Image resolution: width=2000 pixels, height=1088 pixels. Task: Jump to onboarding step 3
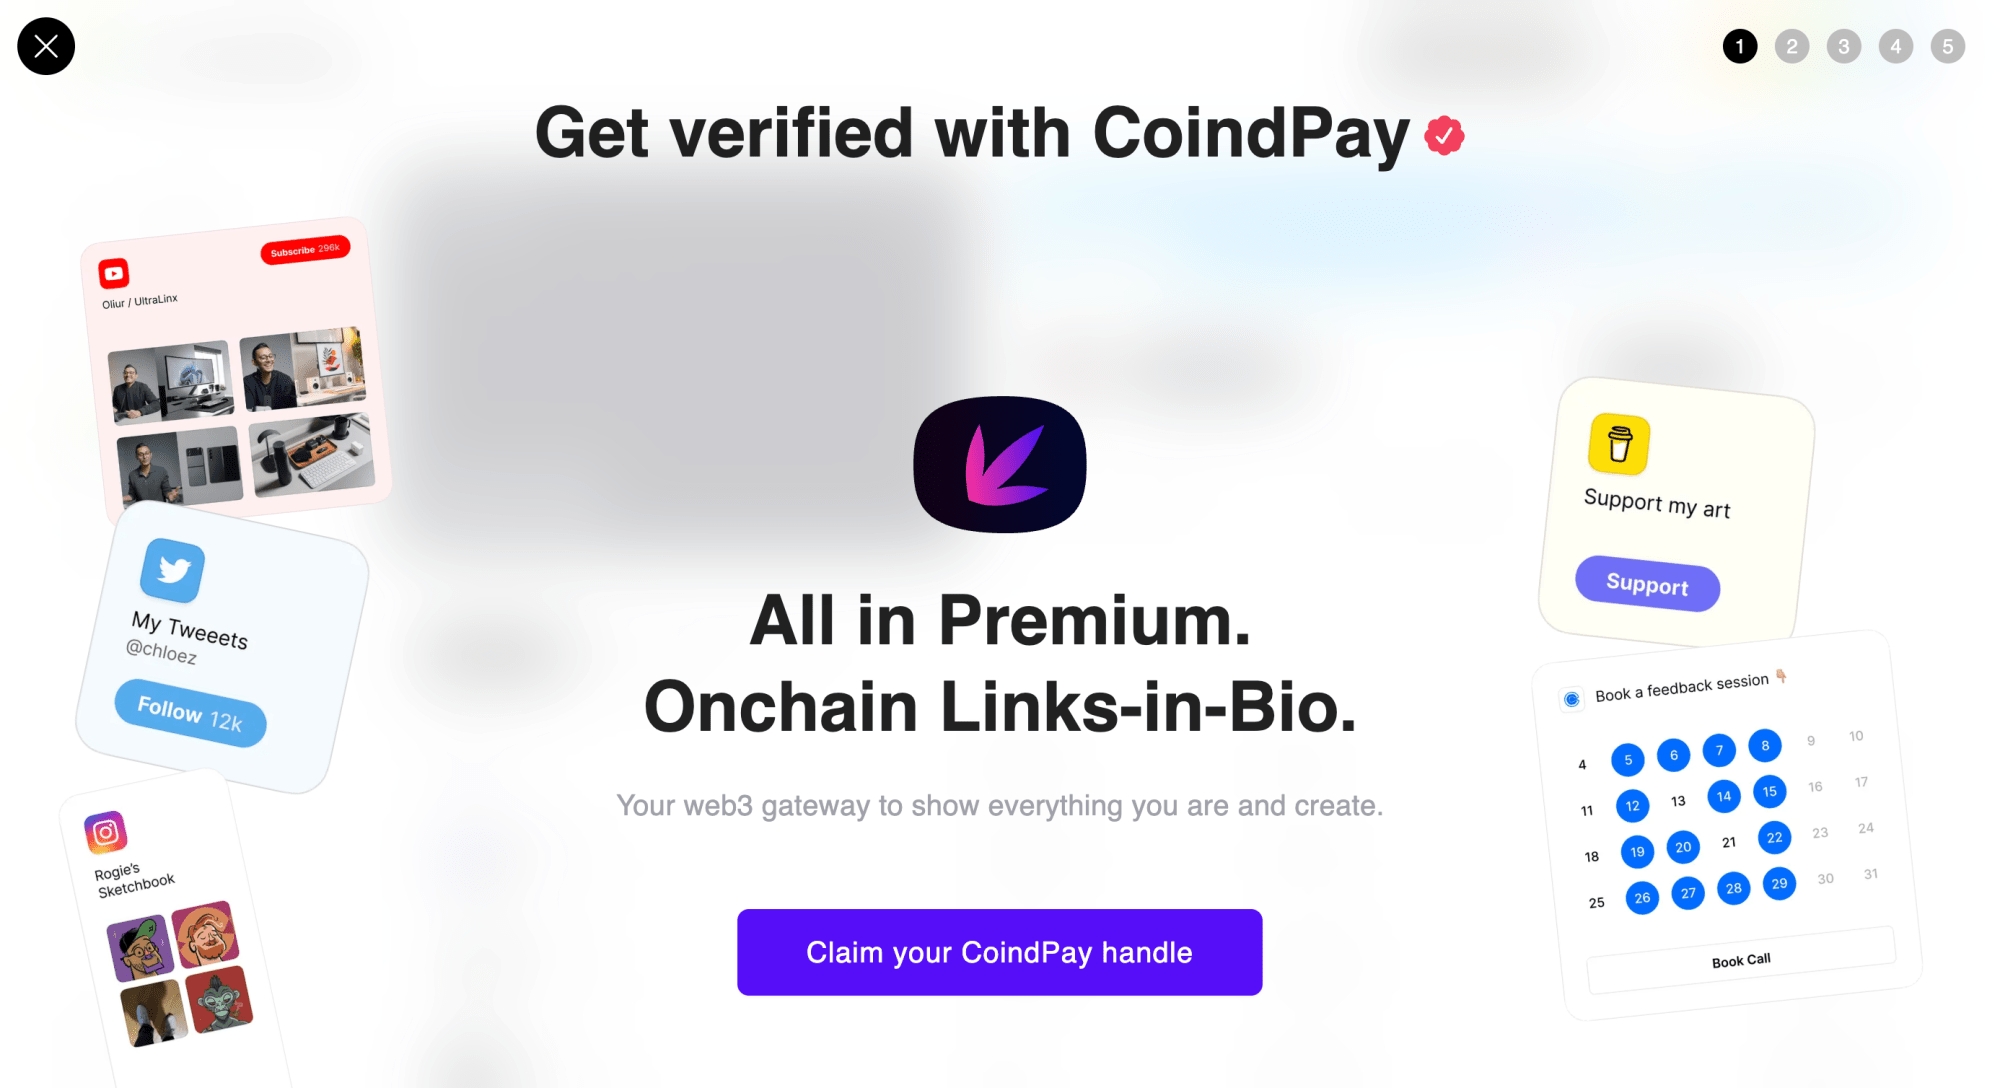click(1843, 46)
